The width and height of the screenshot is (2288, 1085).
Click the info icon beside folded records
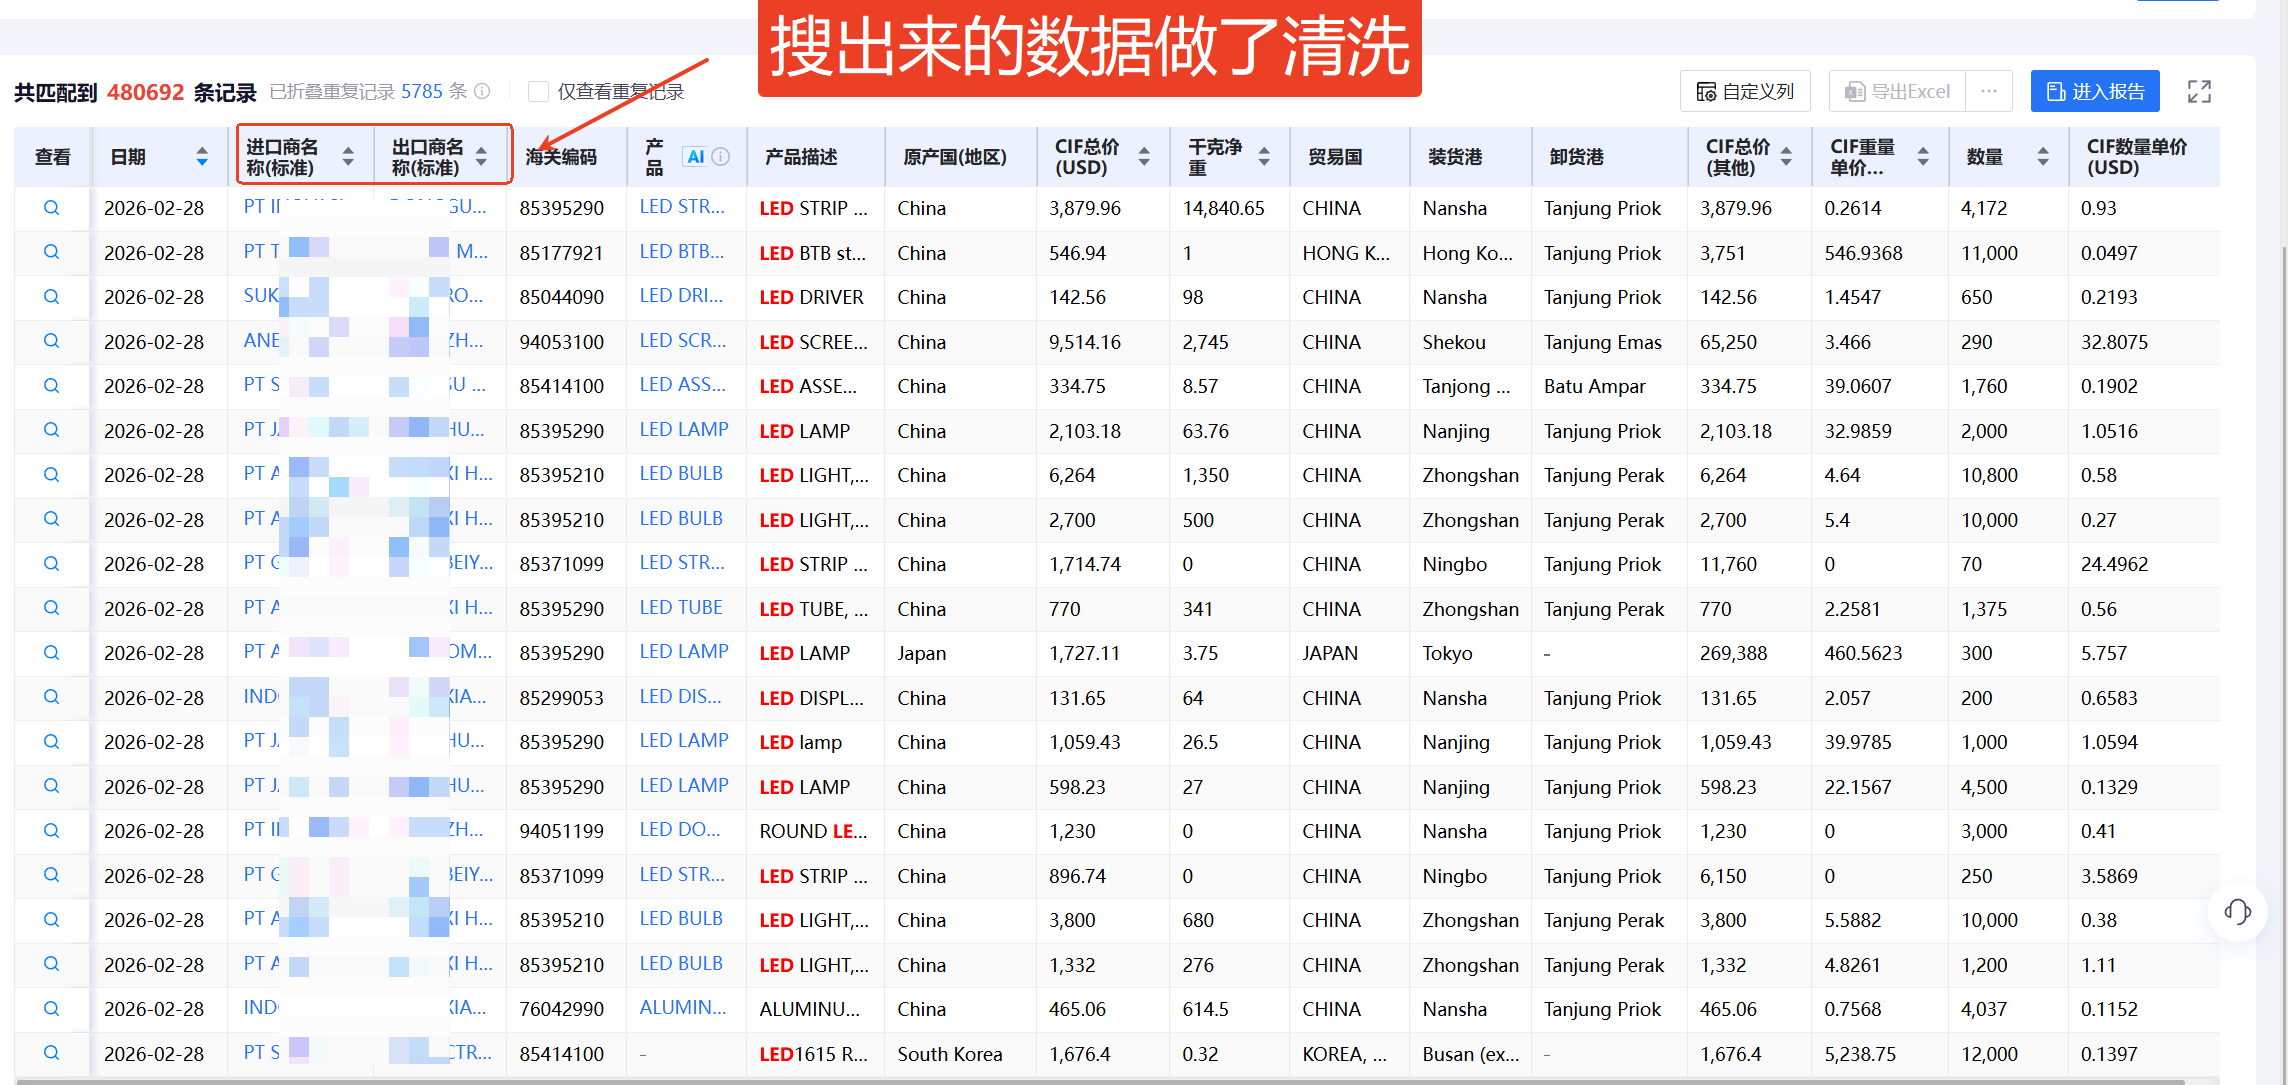pos(482,92)
